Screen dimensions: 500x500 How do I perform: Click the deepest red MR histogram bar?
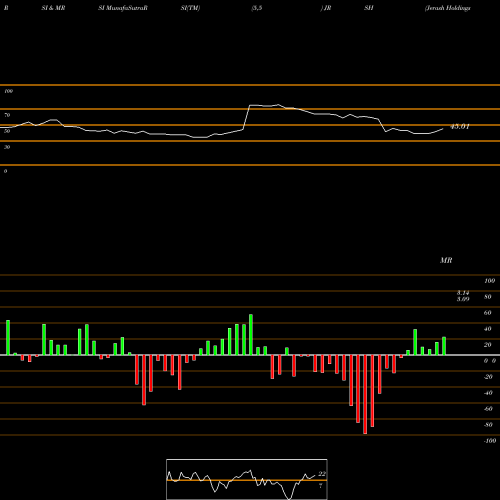tap(365, 394)
